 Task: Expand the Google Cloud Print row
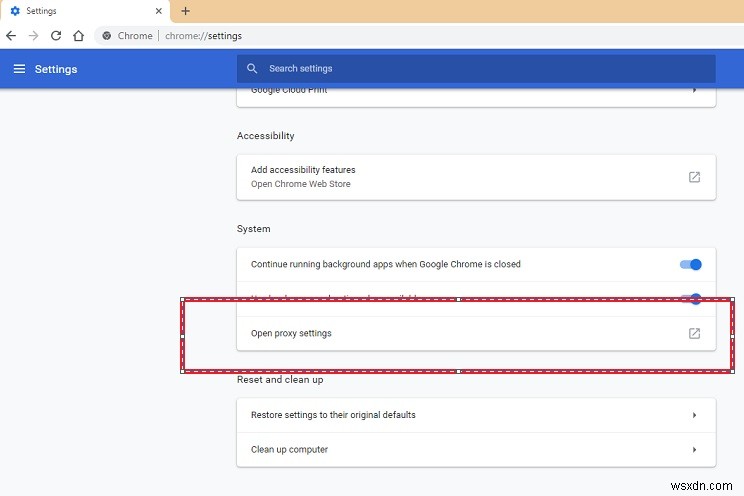point(694,90)
